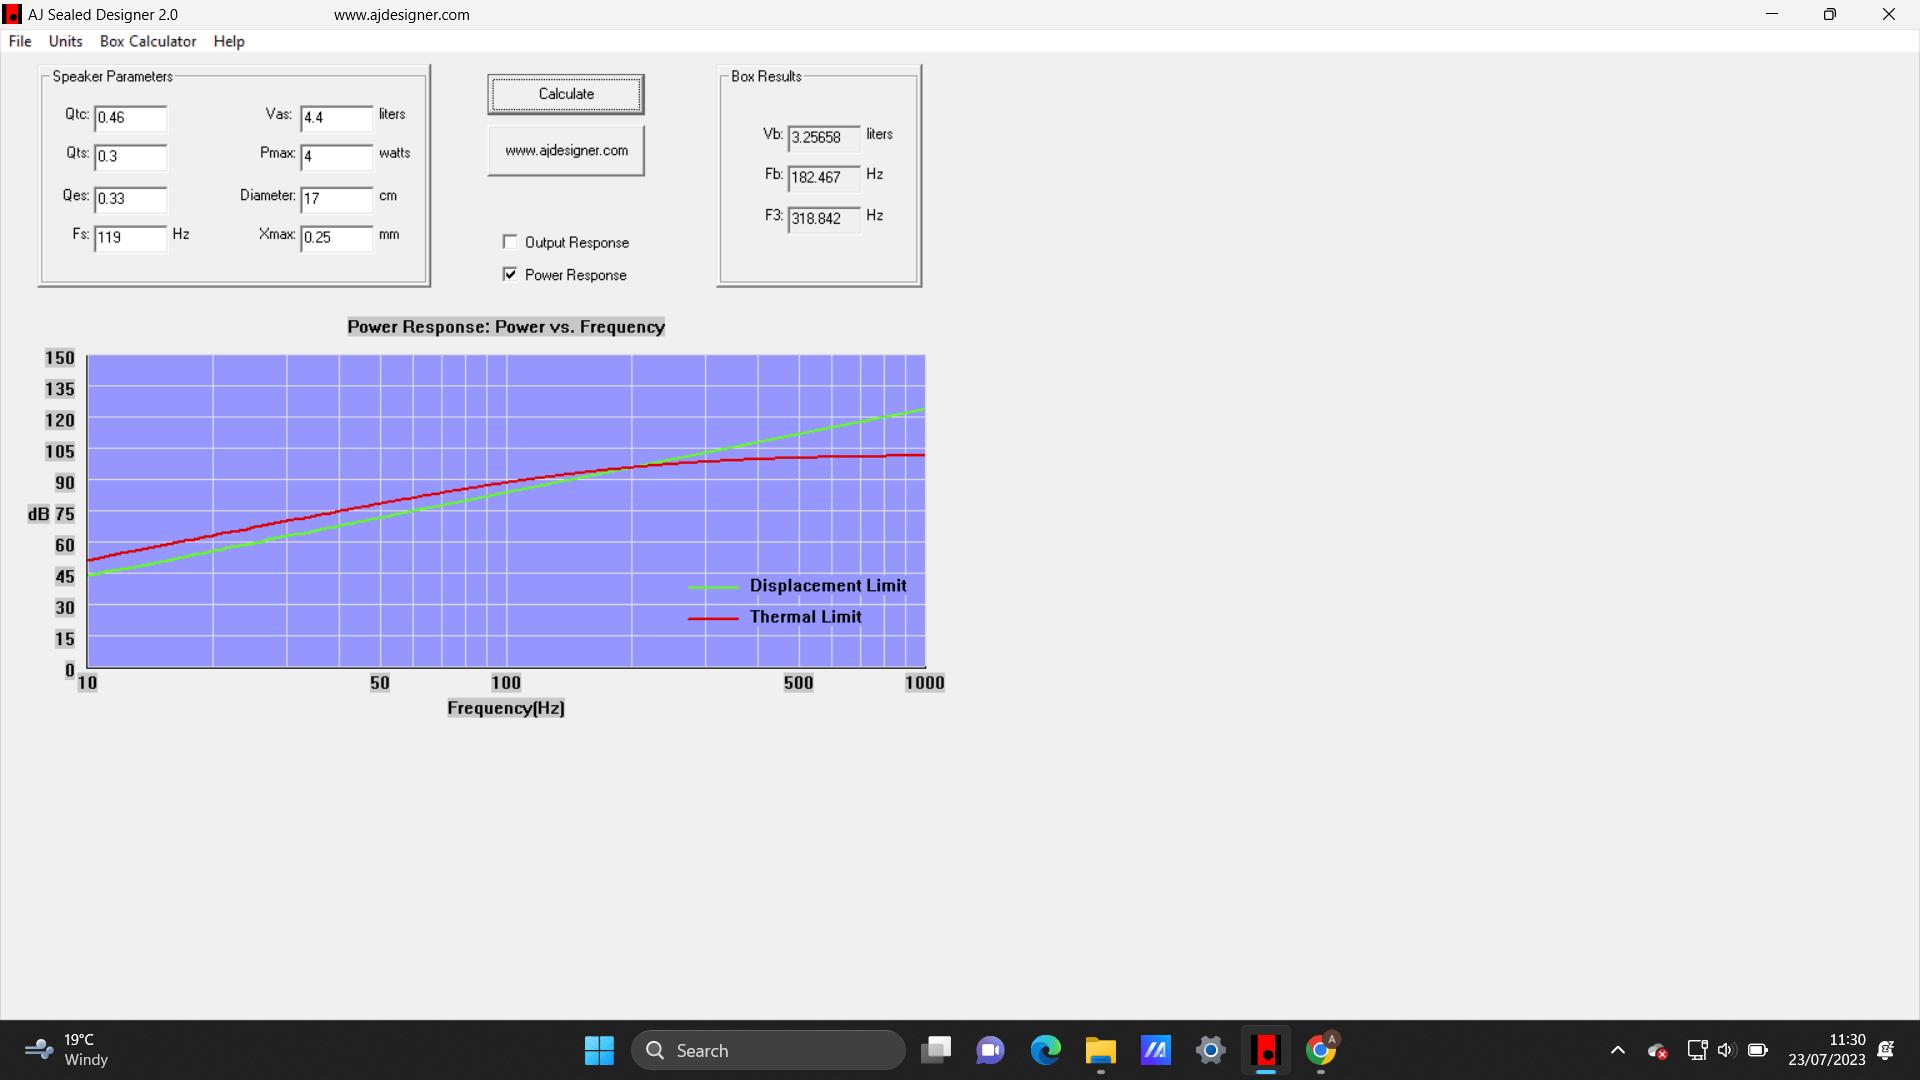Open the File menu
This screenshot has width=1920, height=1080.
click(20, 41)
